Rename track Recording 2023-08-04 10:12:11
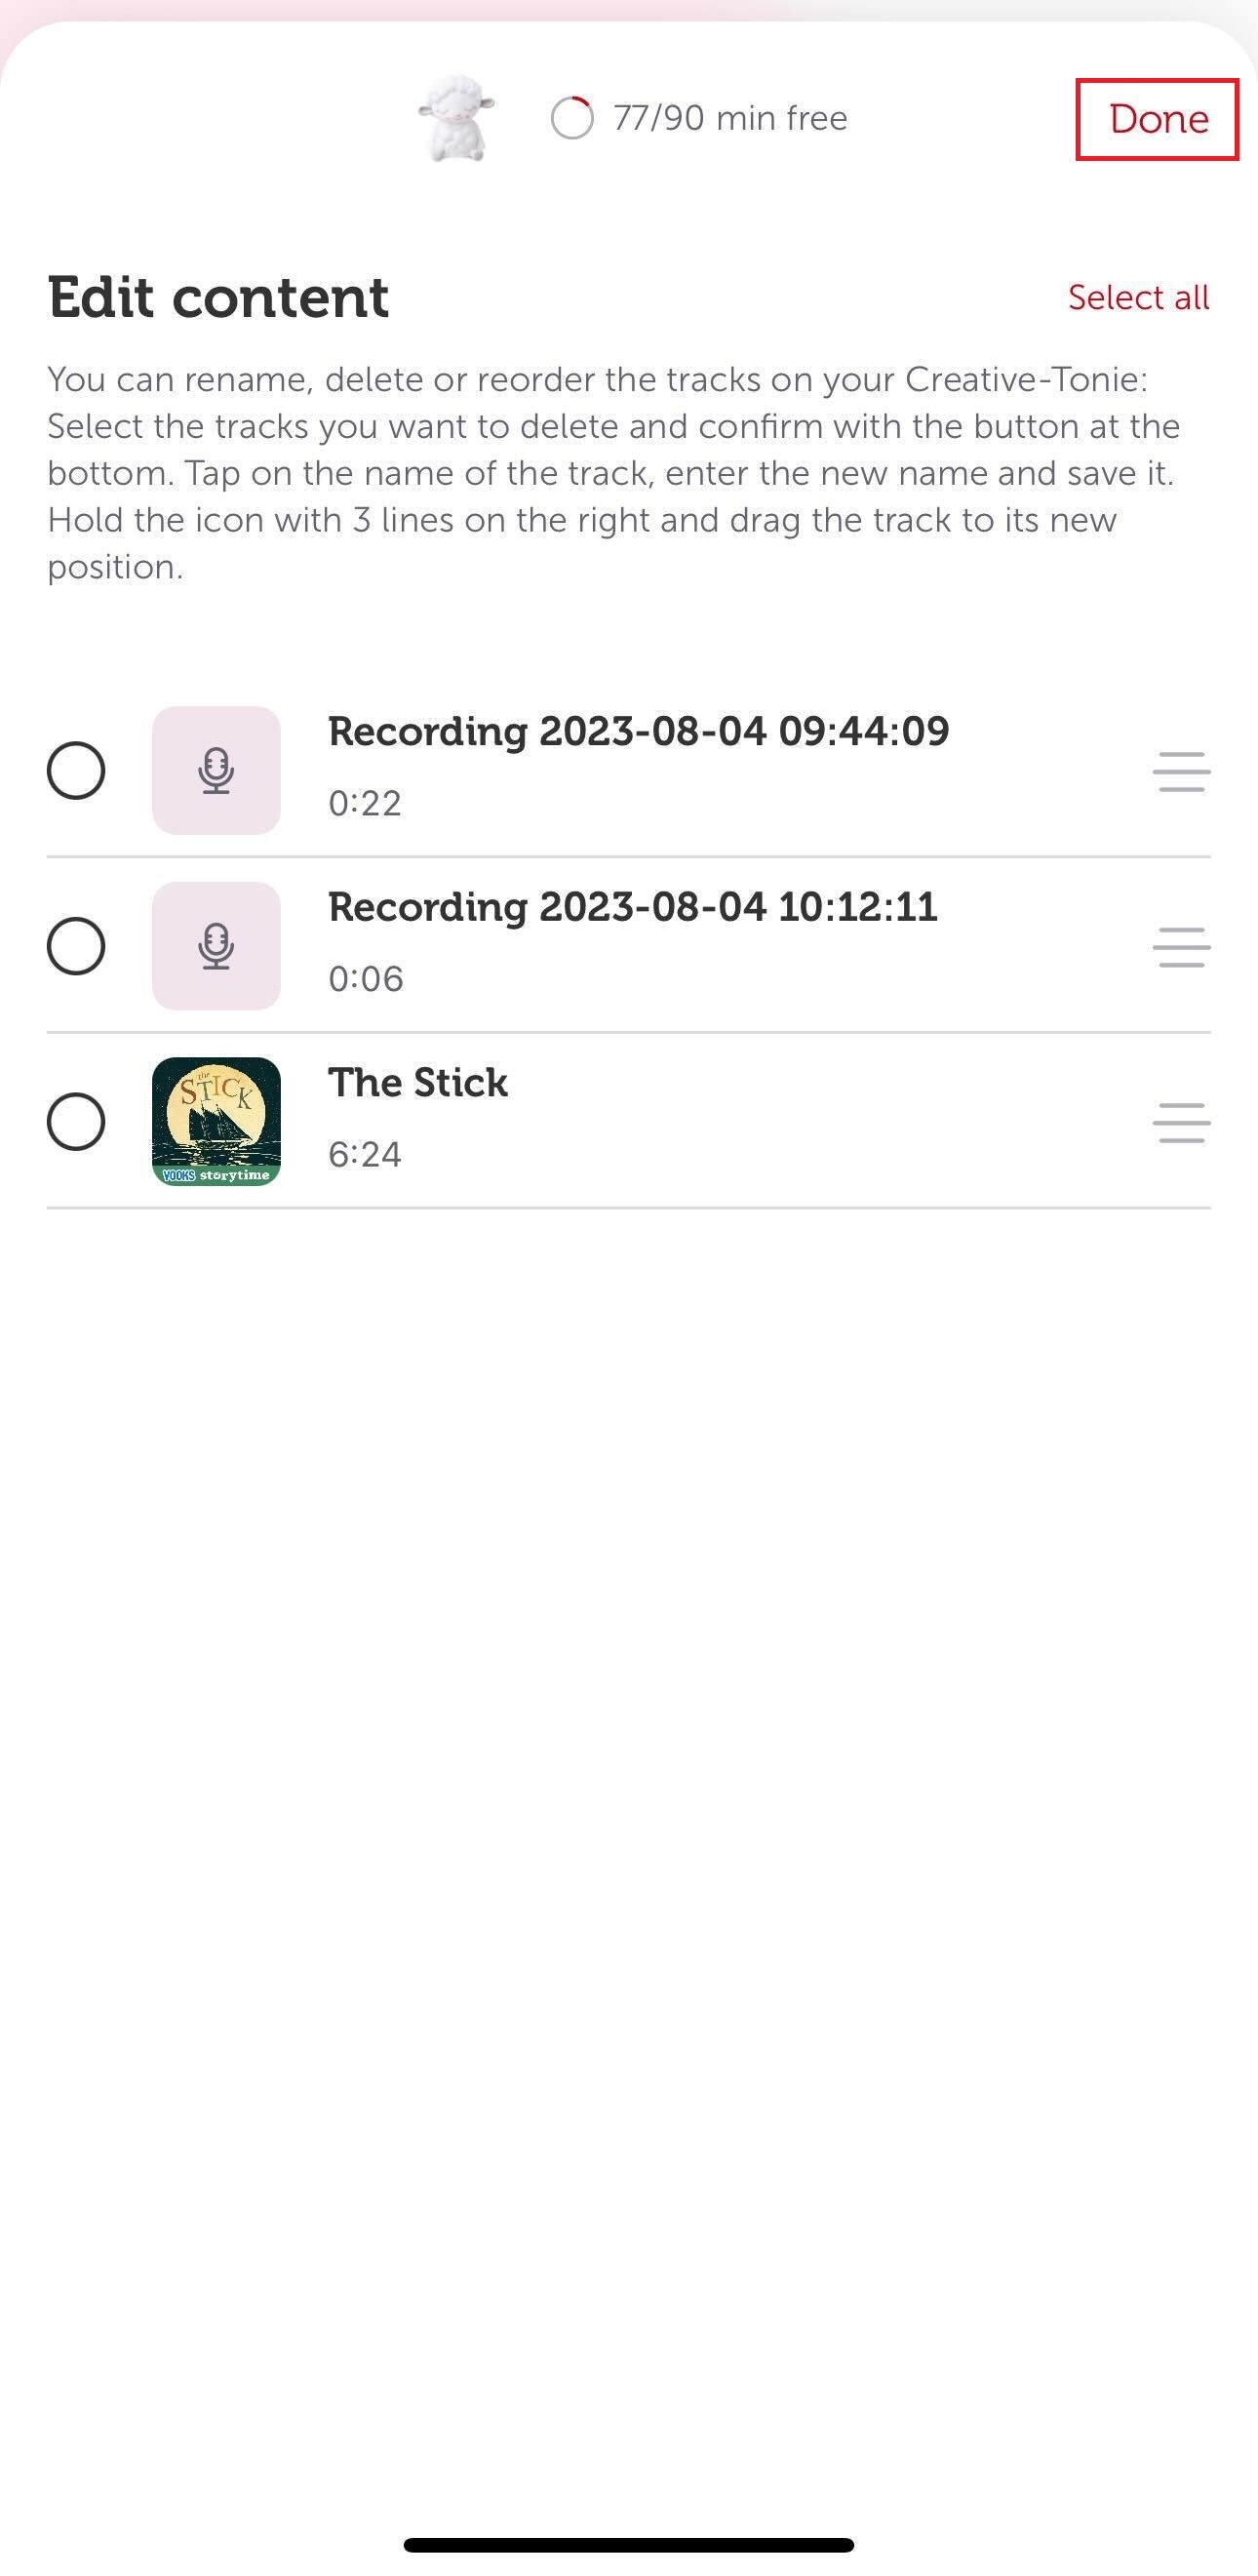The width and height of the screenshot is (1258, 2576). pos(633,907)
